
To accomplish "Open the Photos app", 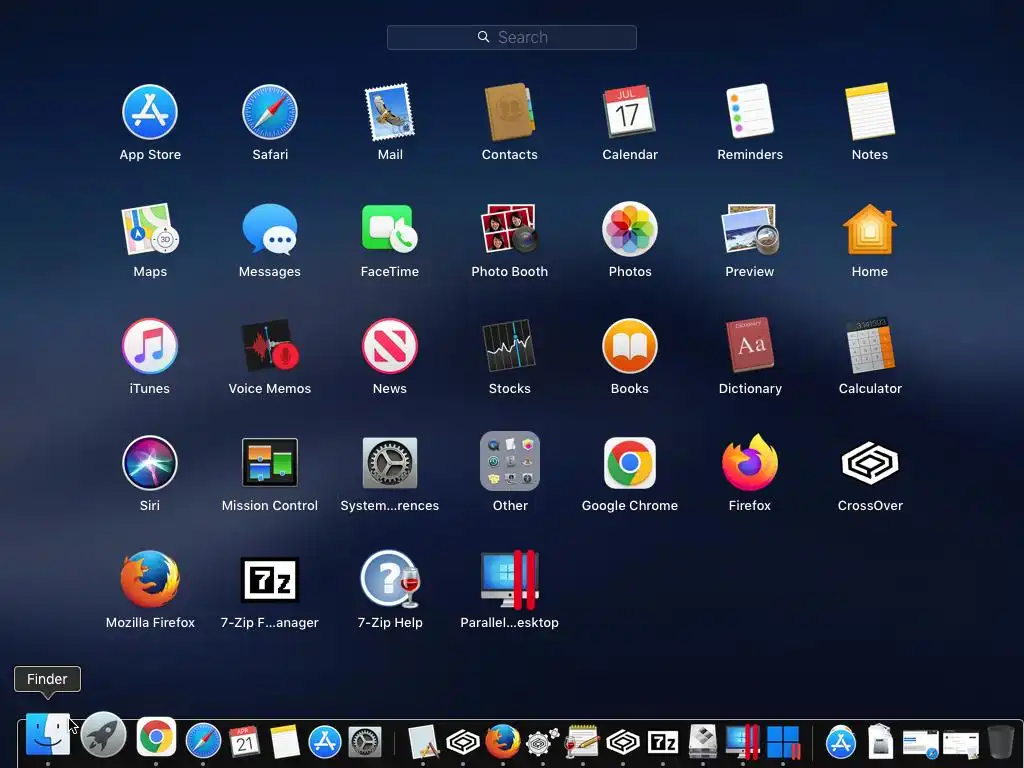I will coord(630,229).
